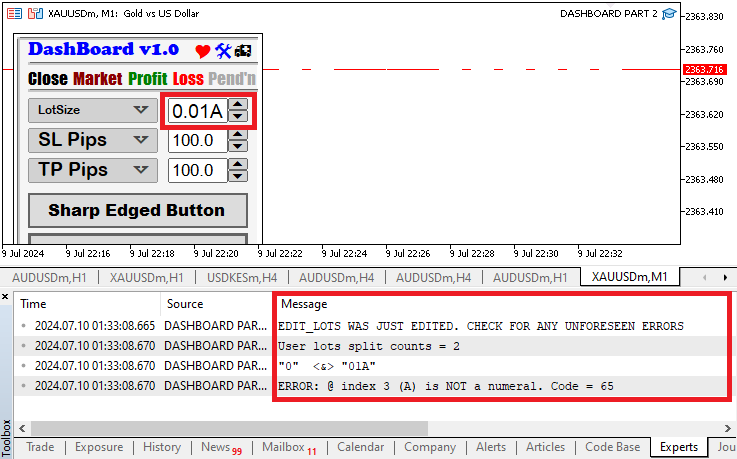Open the LotSize dropdown
The width and height of the screenshot is (737, 459).
point(93,110)
